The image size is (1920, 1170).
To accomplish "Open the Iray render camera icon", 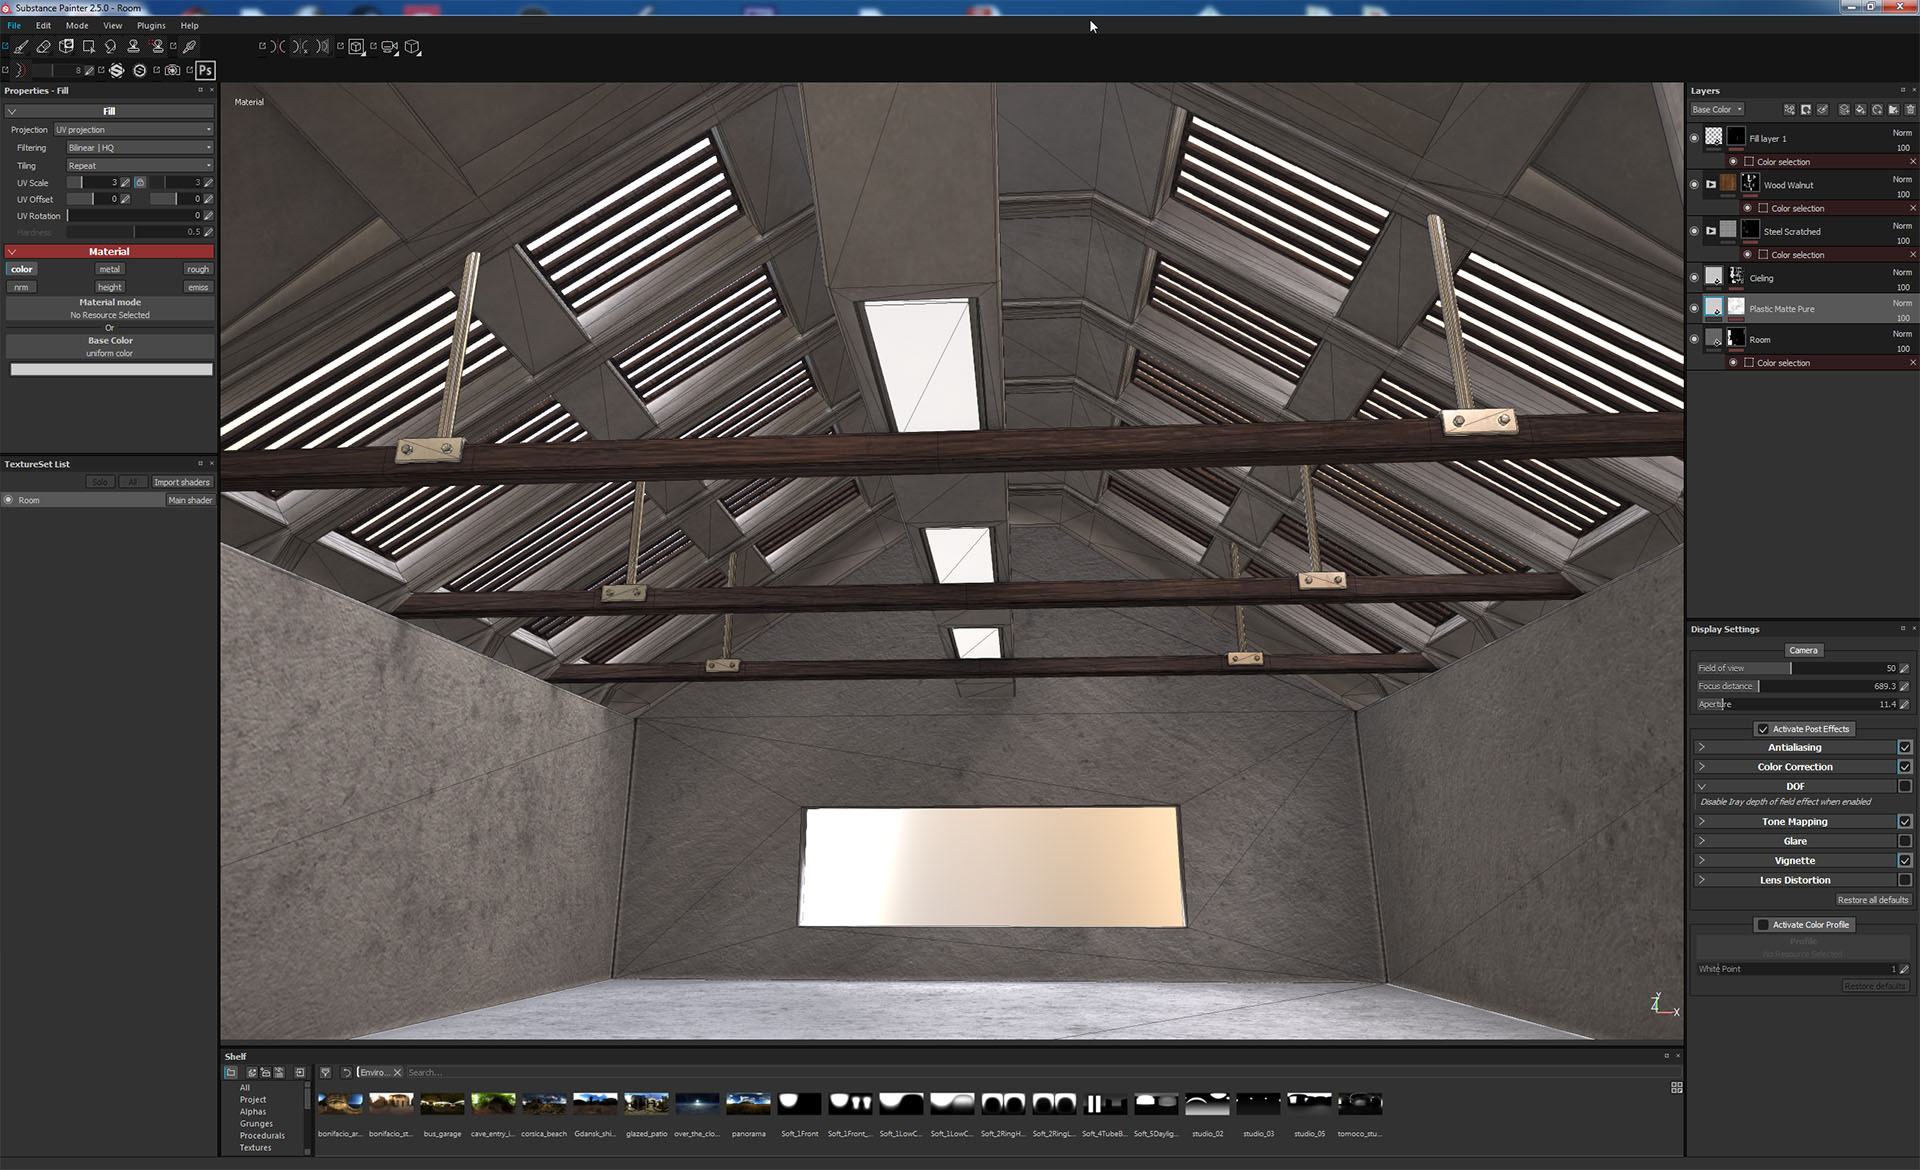I will coord(172,70).
